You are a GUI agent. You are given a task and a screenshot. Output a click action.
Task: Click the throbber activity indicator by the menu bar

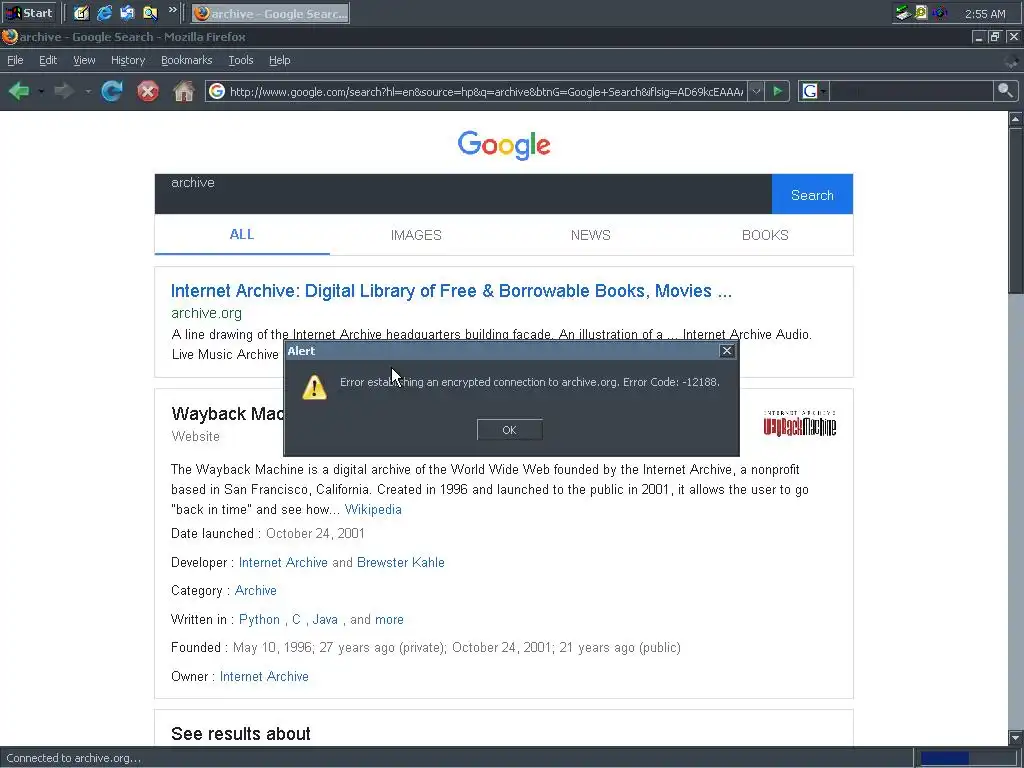coord(1011,61)
